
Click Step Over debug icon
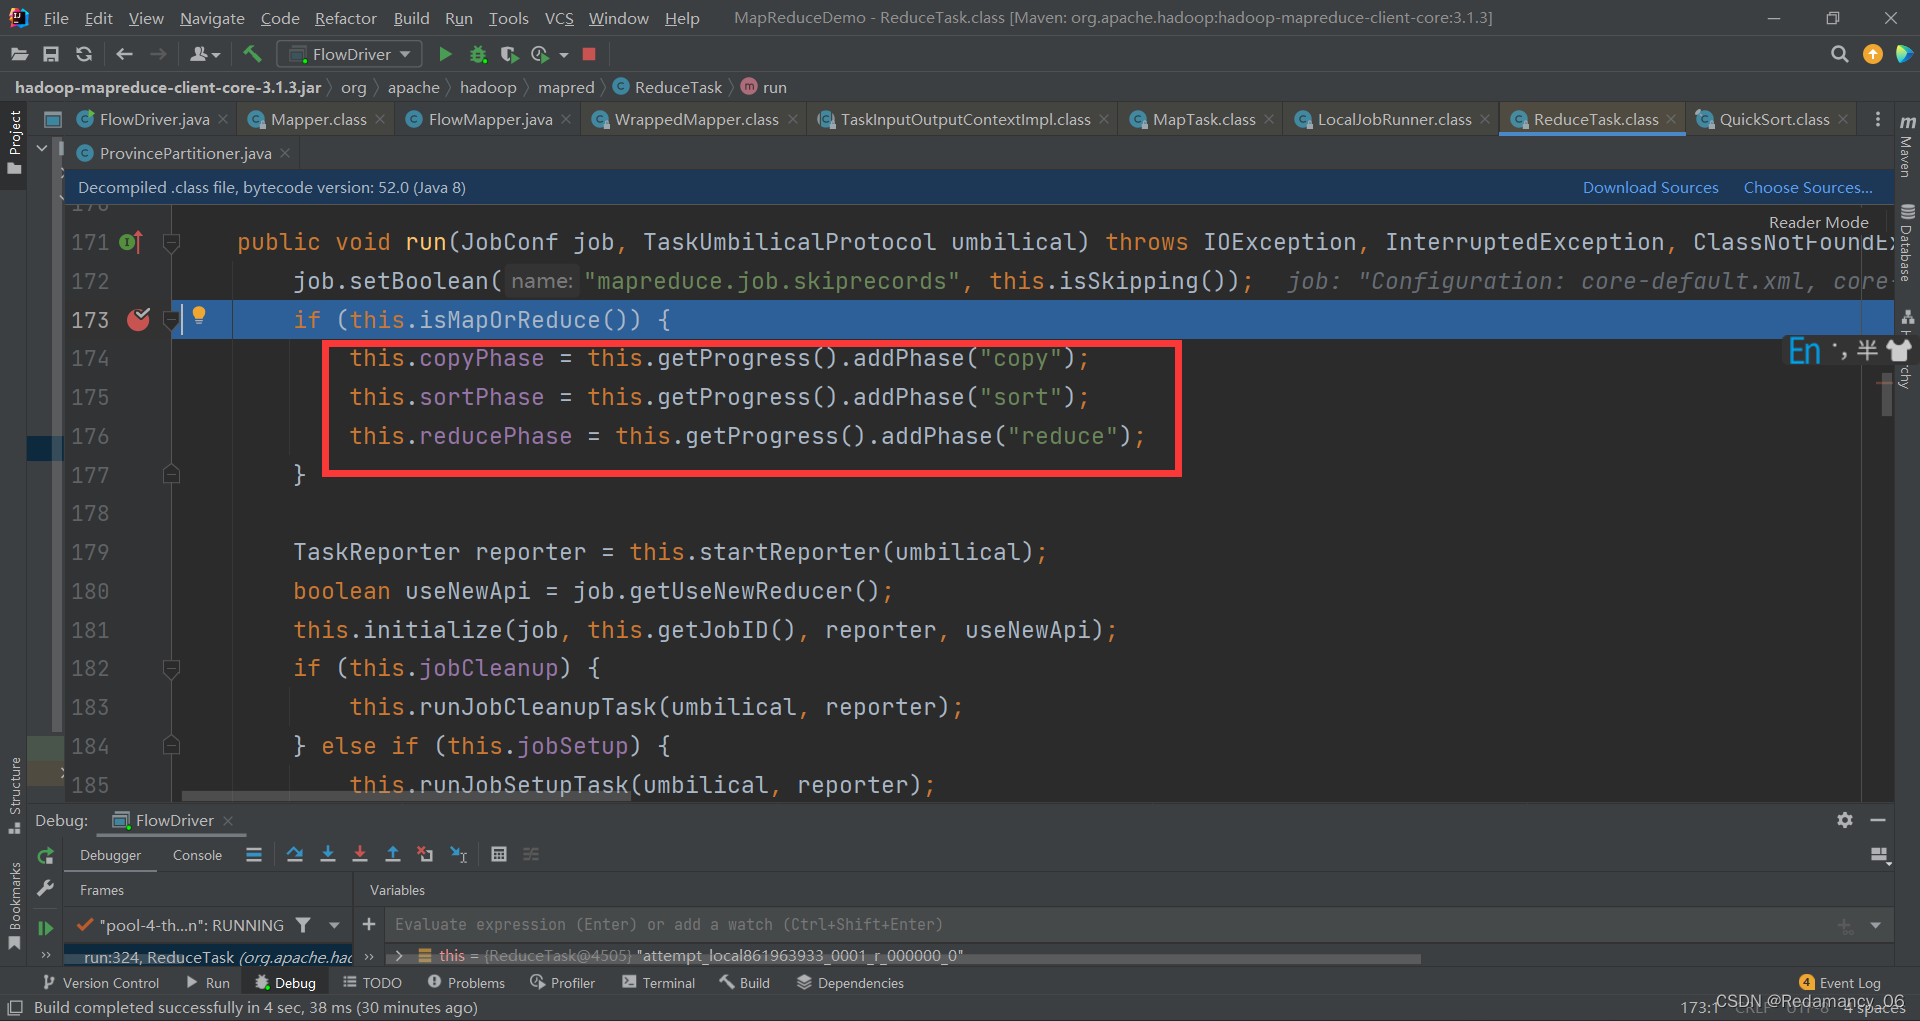295,854
